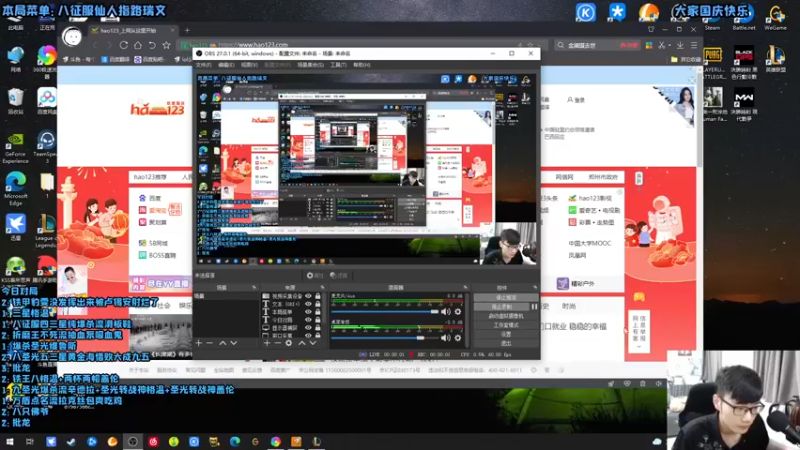Open NetEase Music taskbar icon
The height and width of the screenshot is (450, 800).
153,441
